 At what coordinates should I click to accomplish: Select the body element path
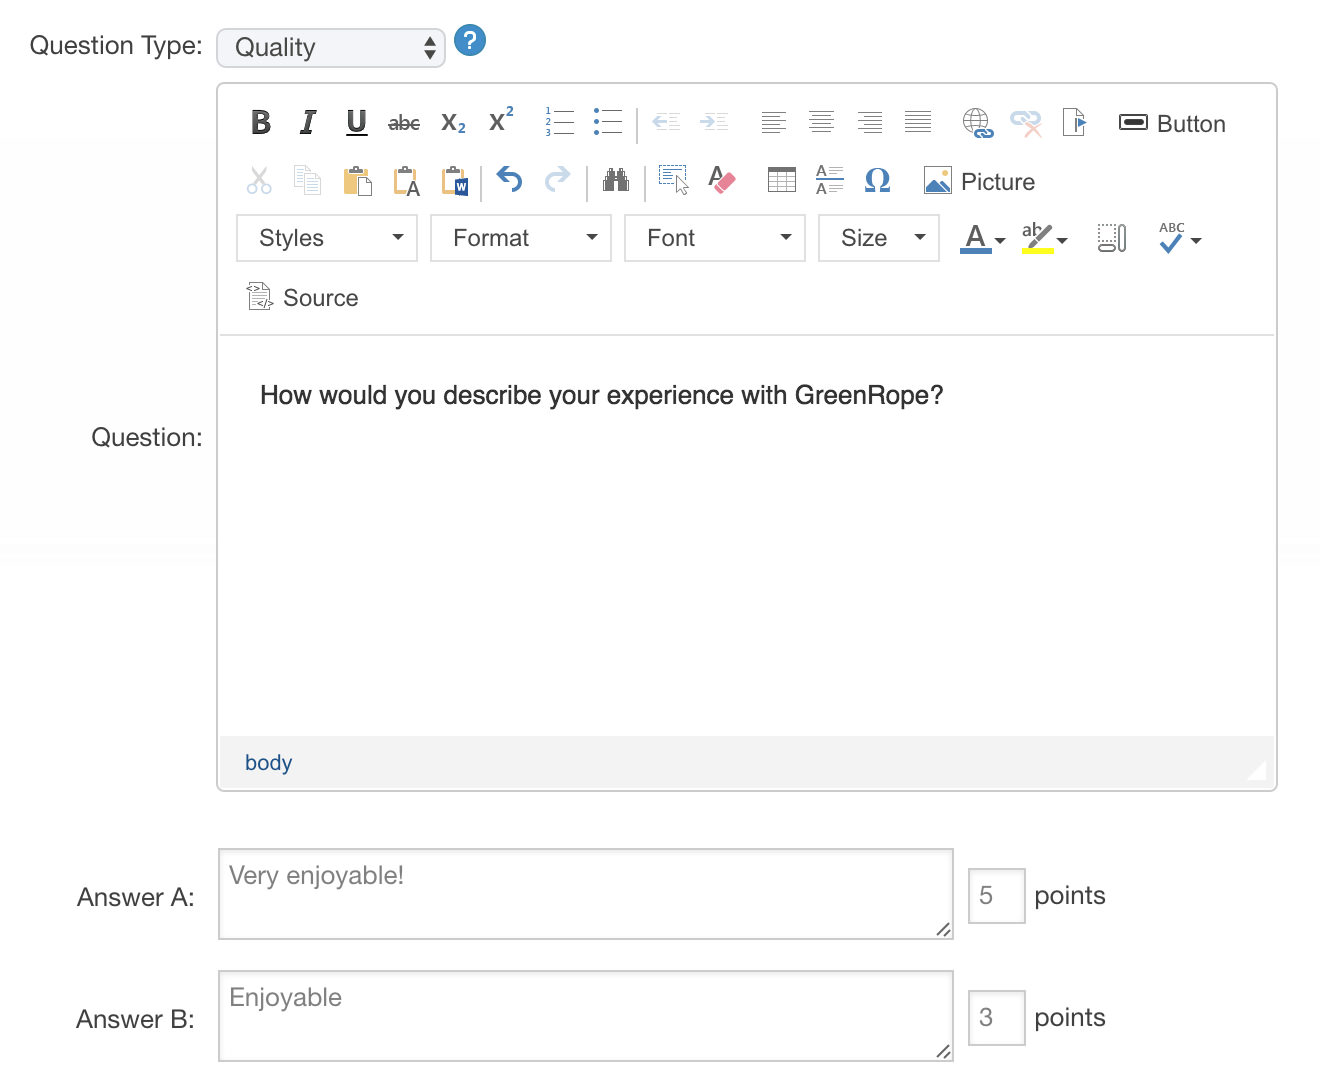pyautogui.click(x=268, y=763)
